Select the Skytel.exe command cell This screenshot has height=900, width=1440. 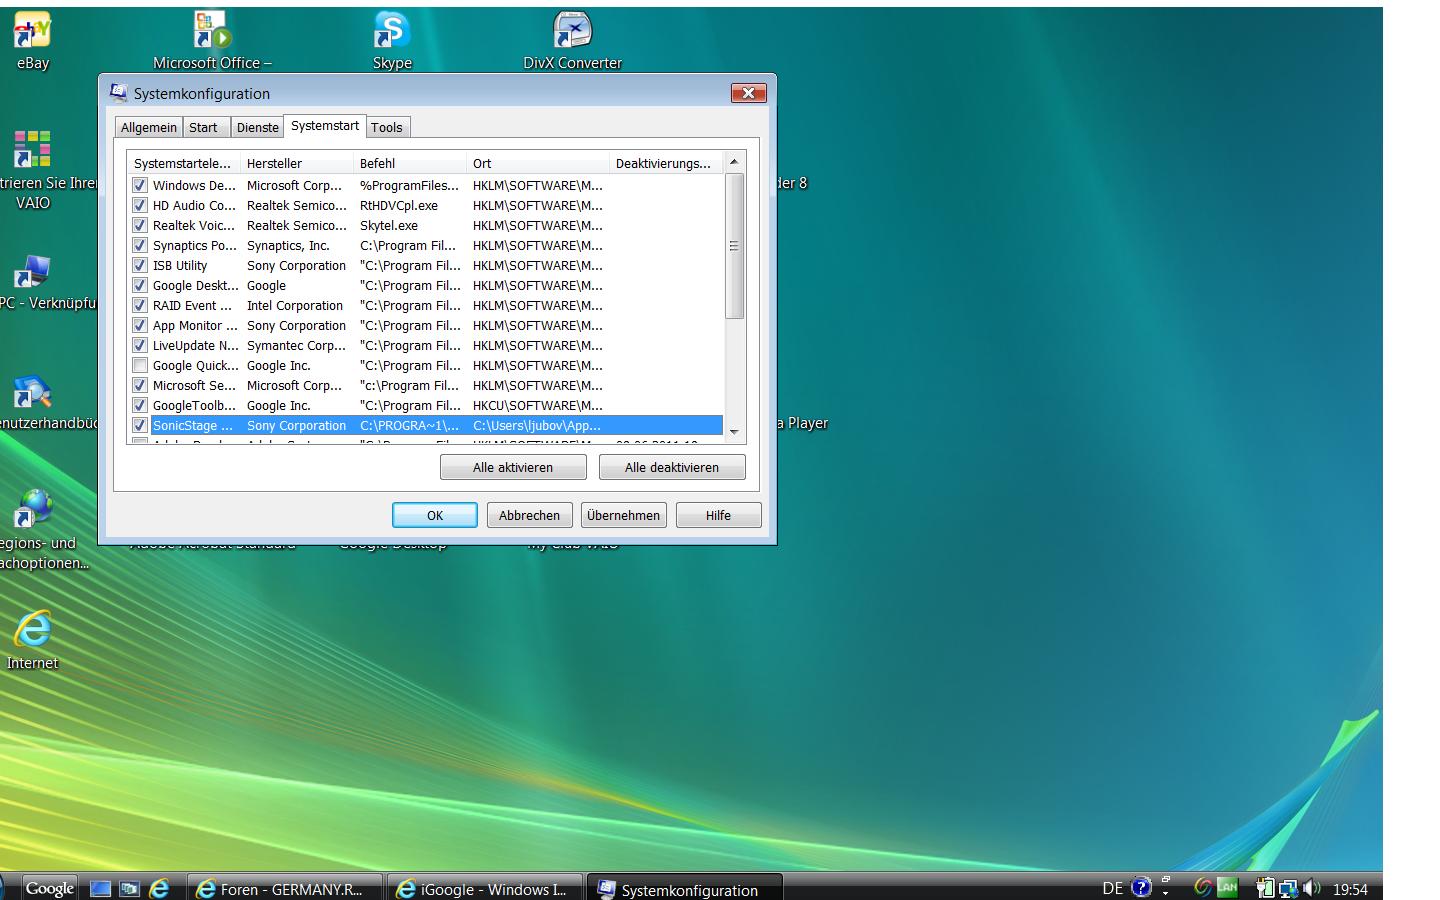(389, 225)
